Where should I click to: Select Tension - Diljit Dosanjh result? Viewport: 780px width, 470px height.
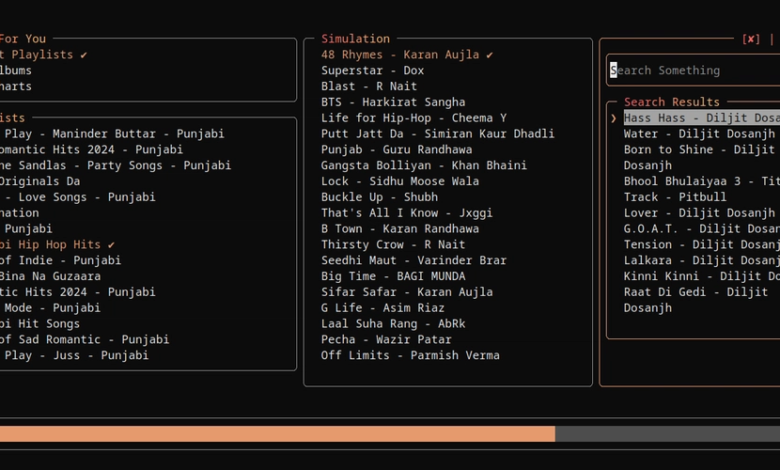[701, 245]
